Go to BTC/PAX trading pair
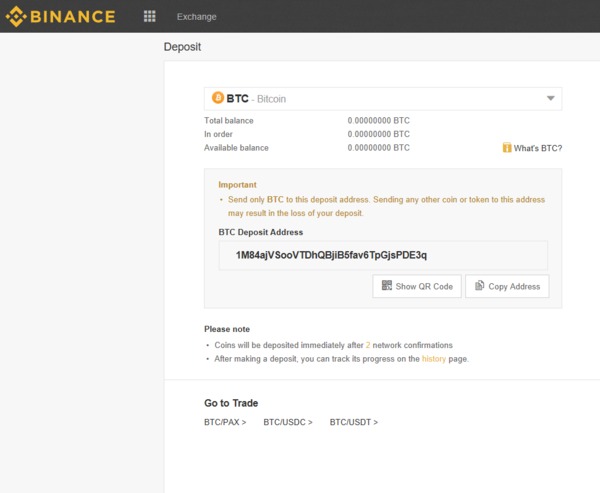 (225, 422)
